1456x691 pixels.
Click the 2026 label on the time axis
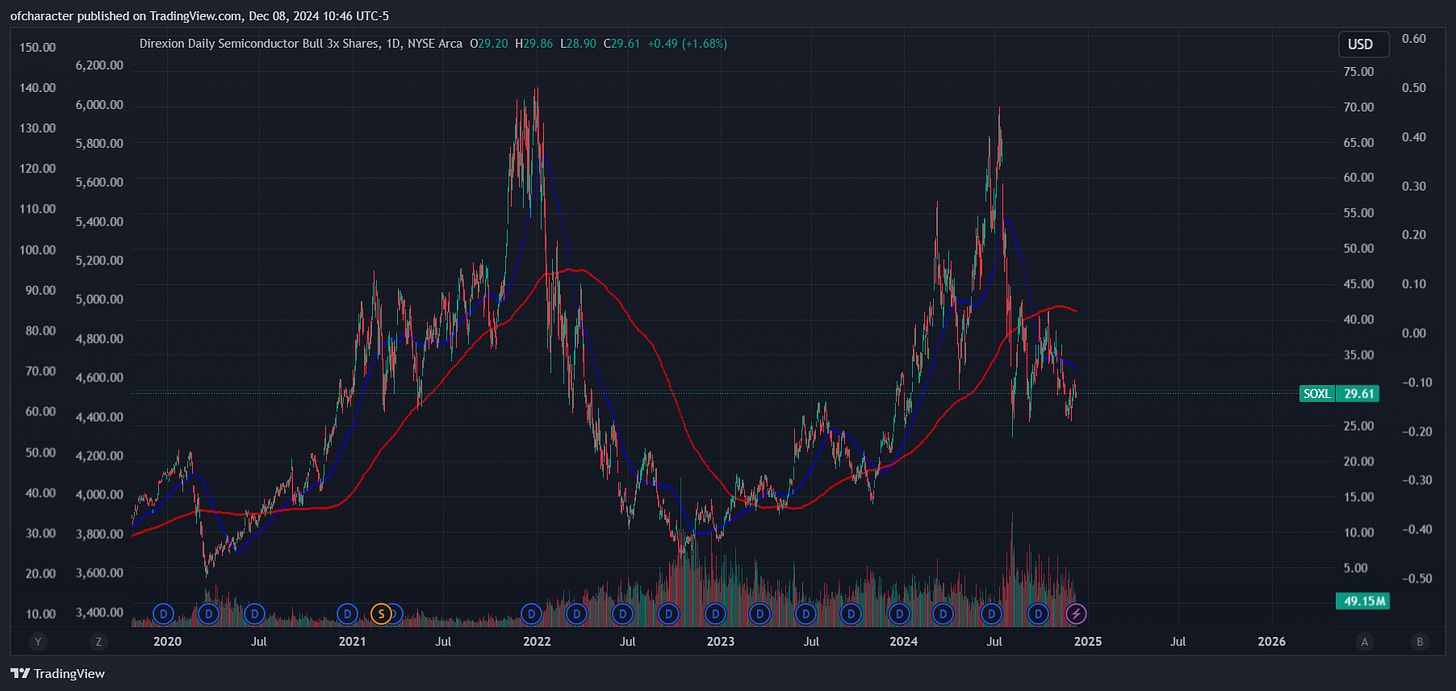(1271, 641)
